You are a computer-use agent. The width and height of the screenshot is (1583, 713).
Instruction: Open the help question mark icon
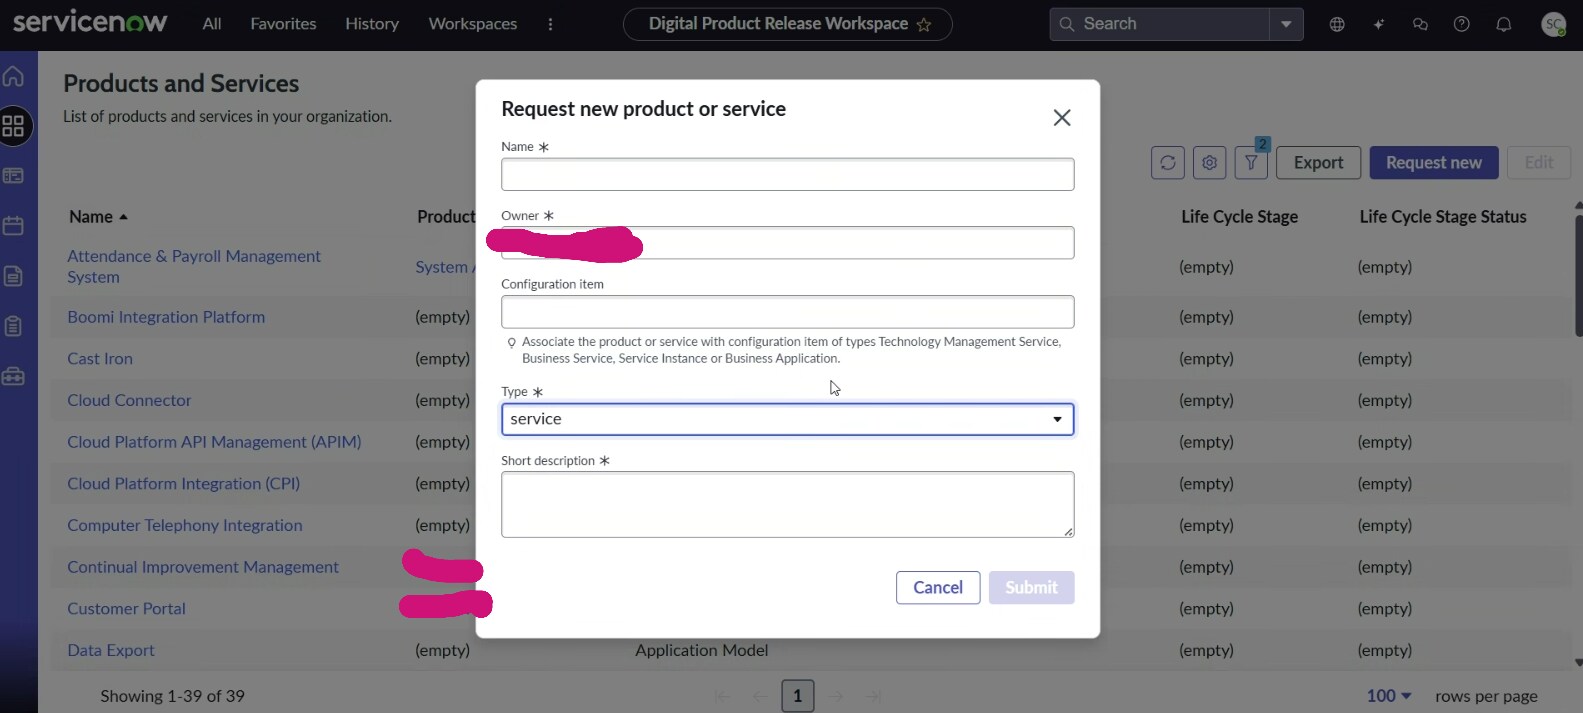1462,24
